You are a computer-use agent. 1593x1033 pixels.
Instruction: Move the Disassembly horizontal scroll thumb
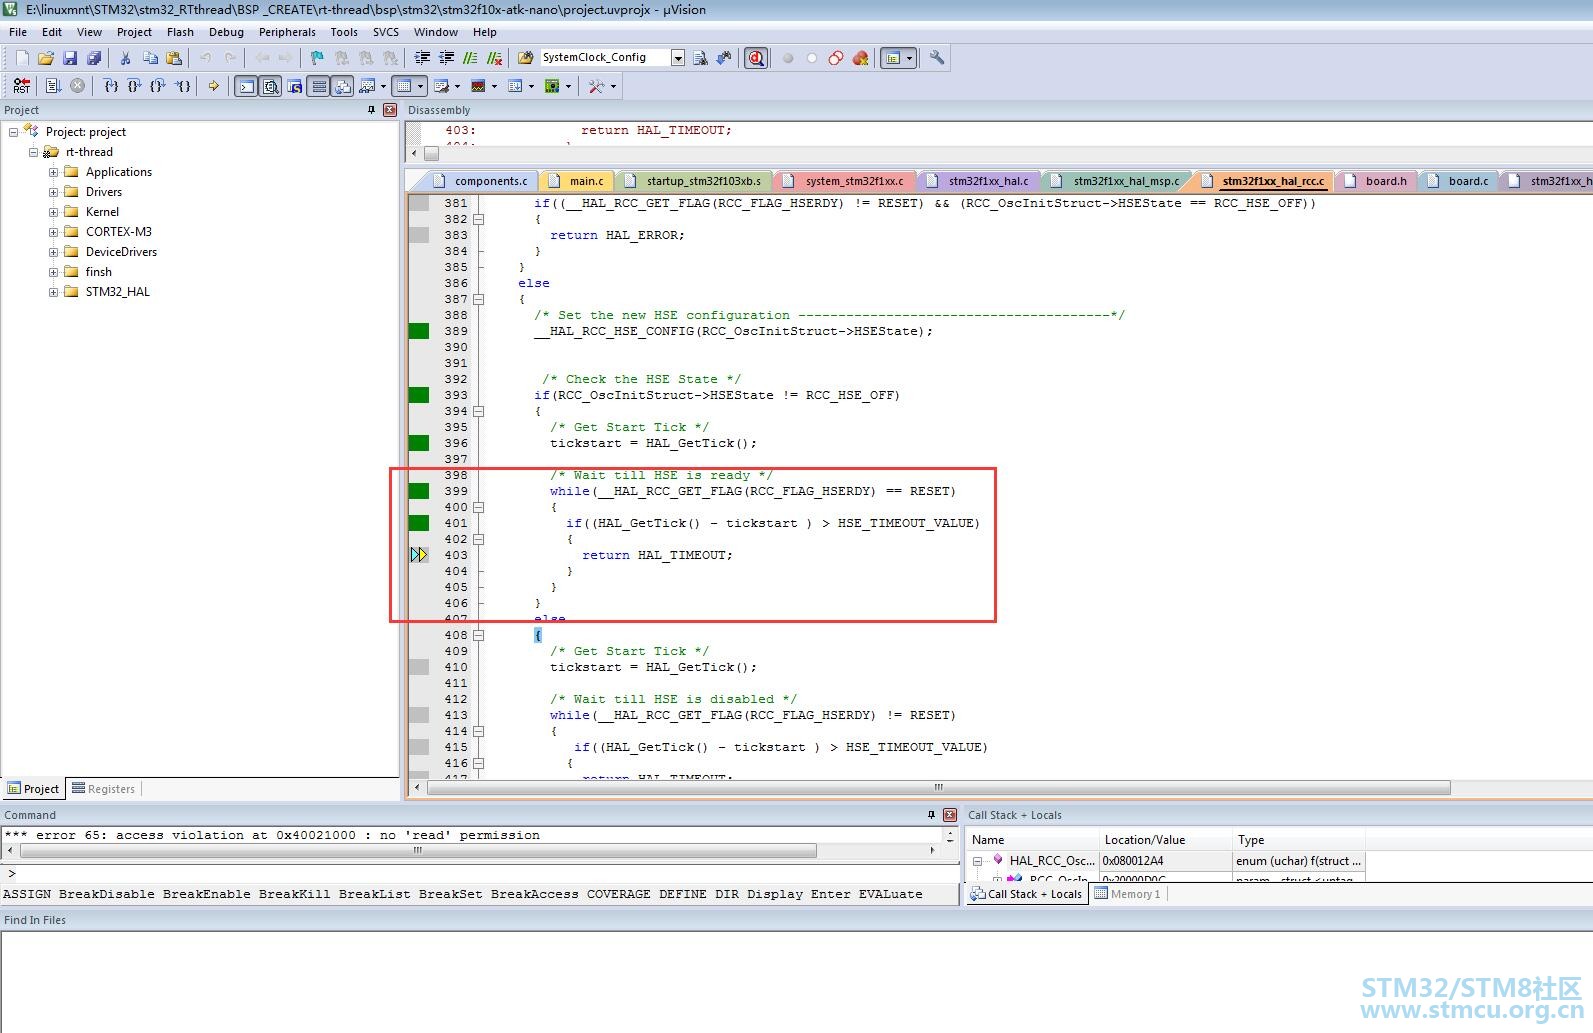pyautogui.click(x=431, y=153)
